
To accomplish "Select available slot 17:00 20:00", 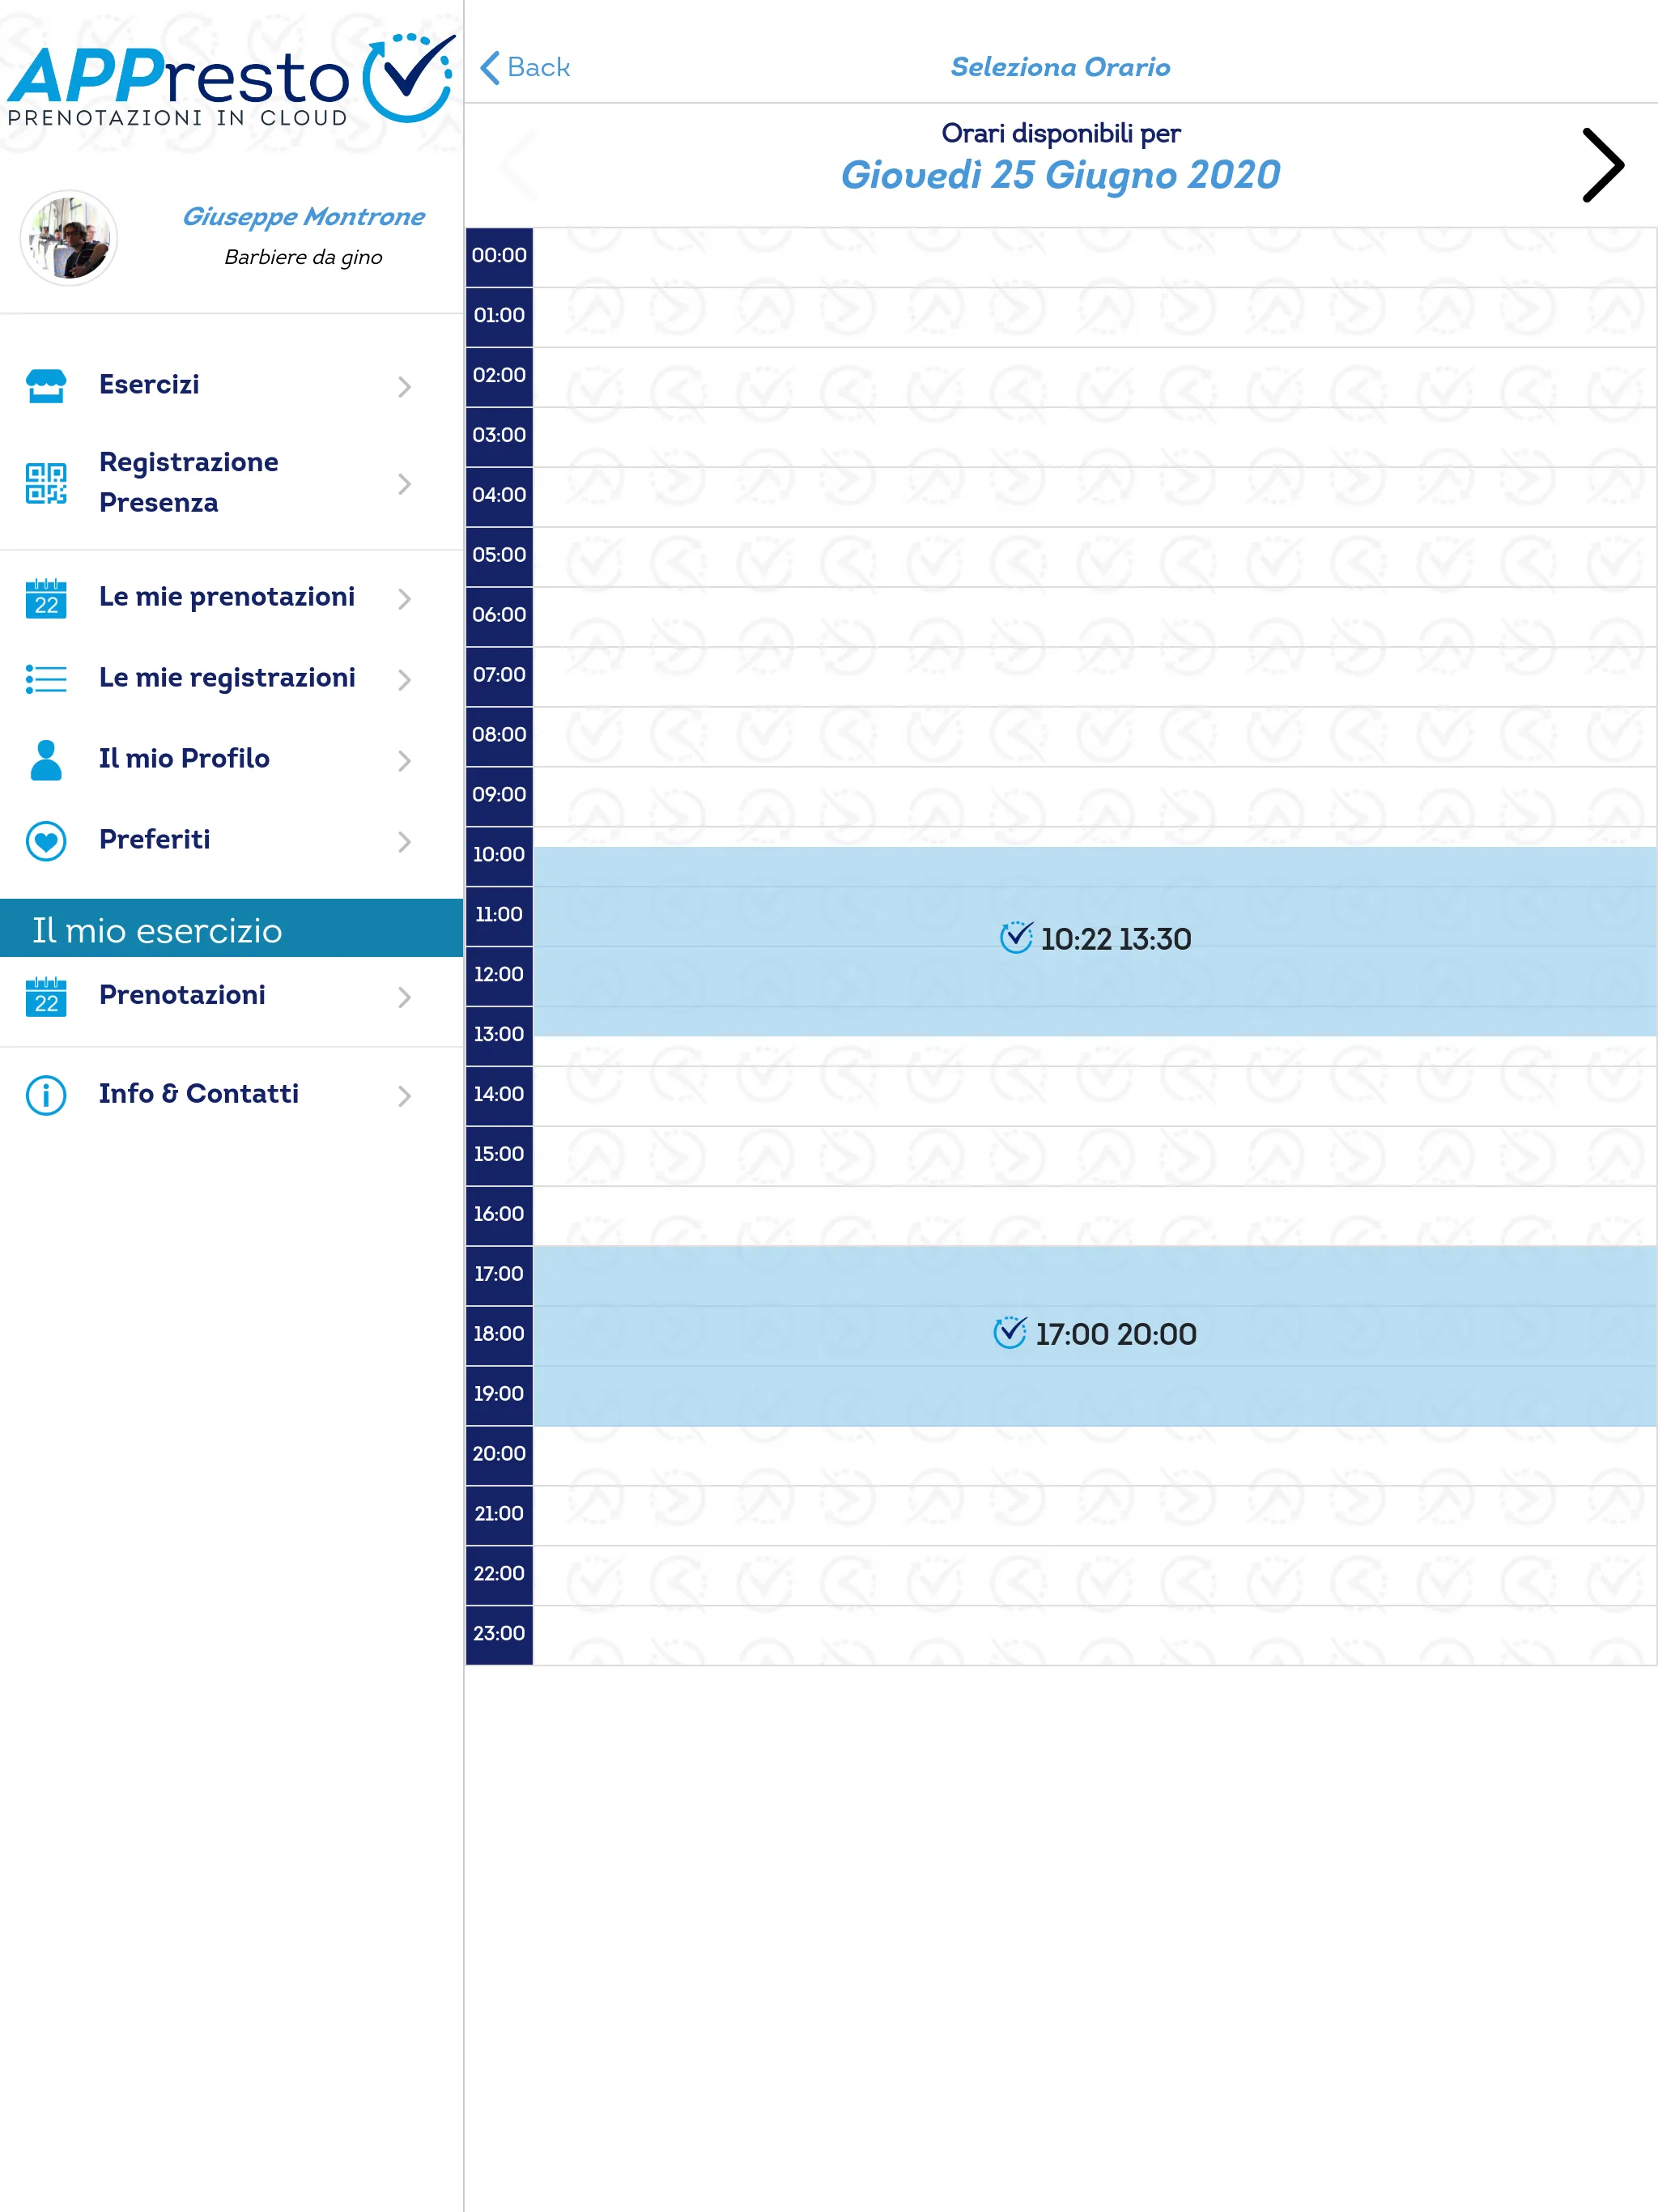I will [1094, 1331].
